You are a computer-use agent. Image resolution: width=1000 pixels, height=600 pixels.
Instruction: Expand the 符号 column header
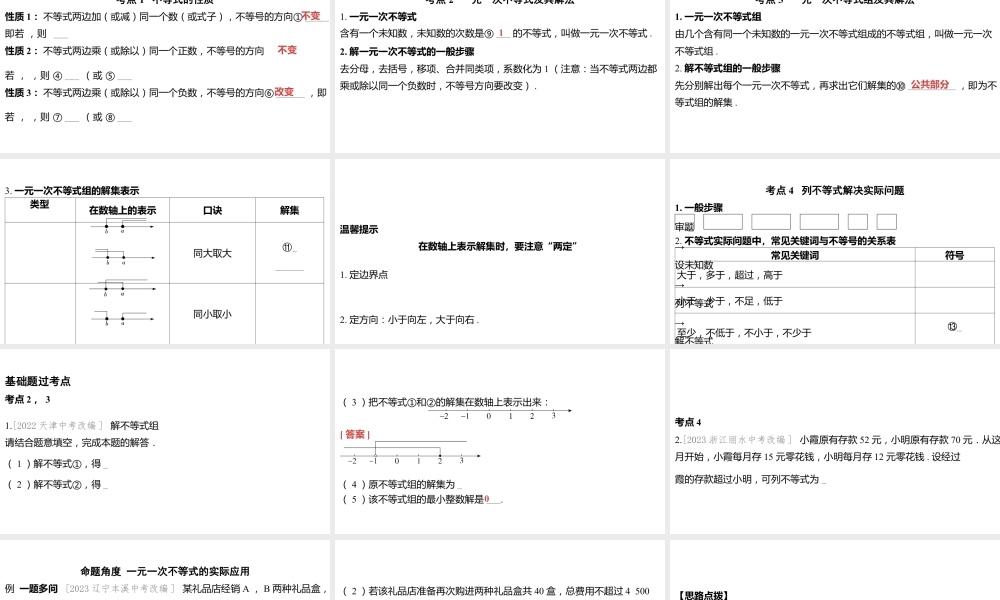[x=955, y=254]
